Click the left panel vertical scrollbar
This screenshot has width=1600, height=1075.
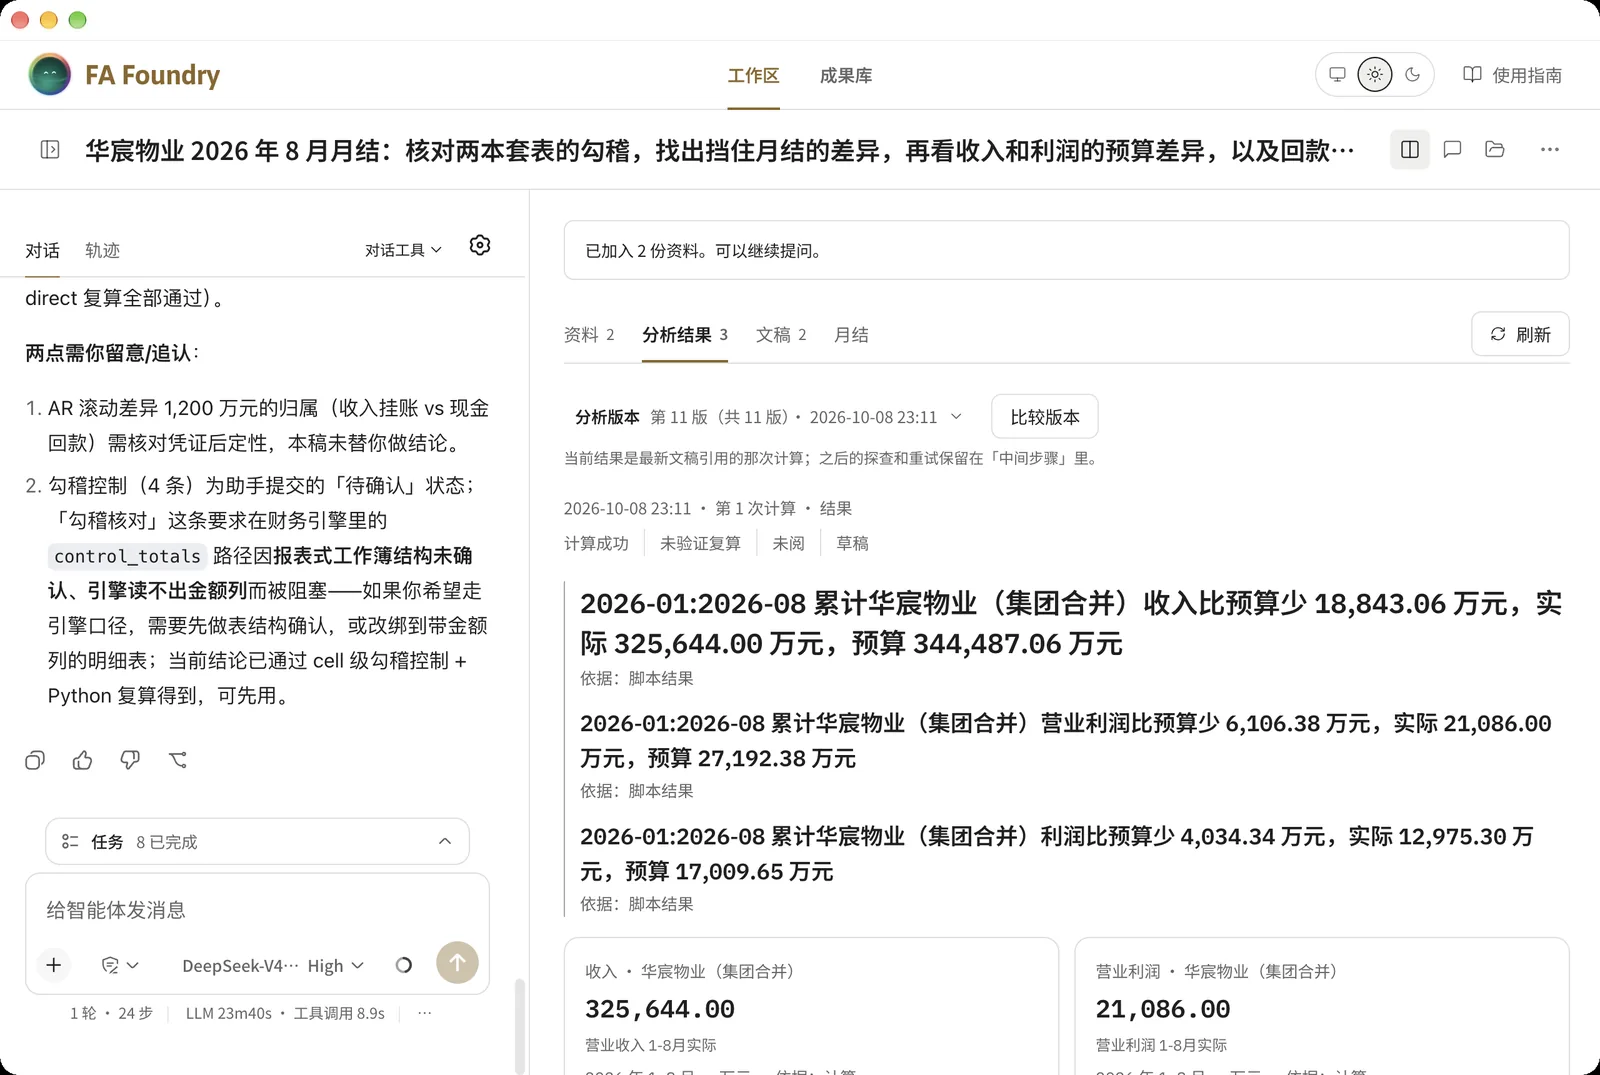pyautogui.click(x=519, y=1025)
